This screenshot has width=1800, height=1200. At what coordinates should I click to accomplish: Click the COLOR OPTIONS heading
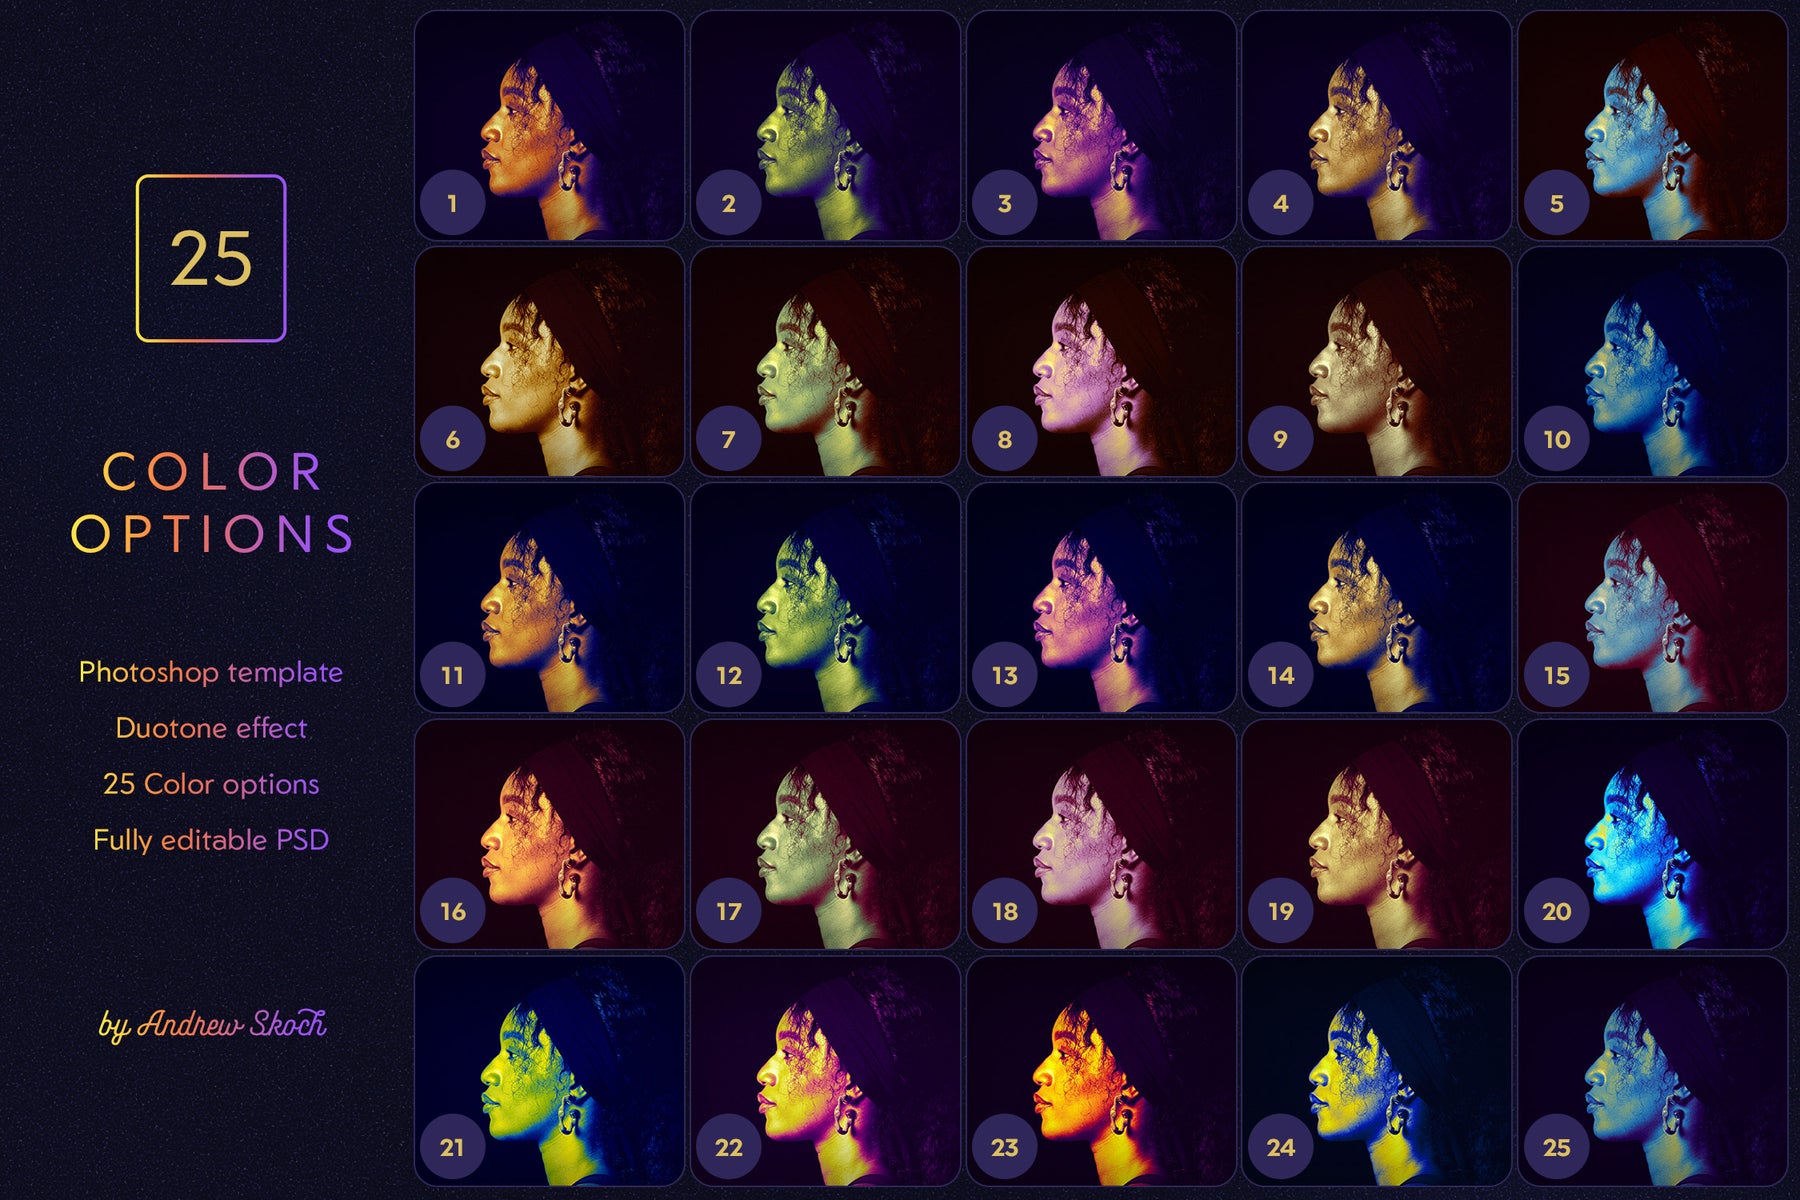pyautogui.click(x=211, y=502)
